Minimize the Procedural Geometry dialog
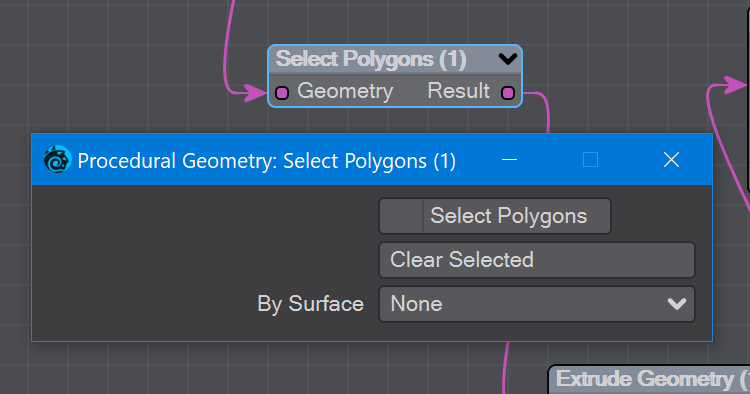Image resolution: width=750 pixels, height=394 pixels. coord(509,160)
